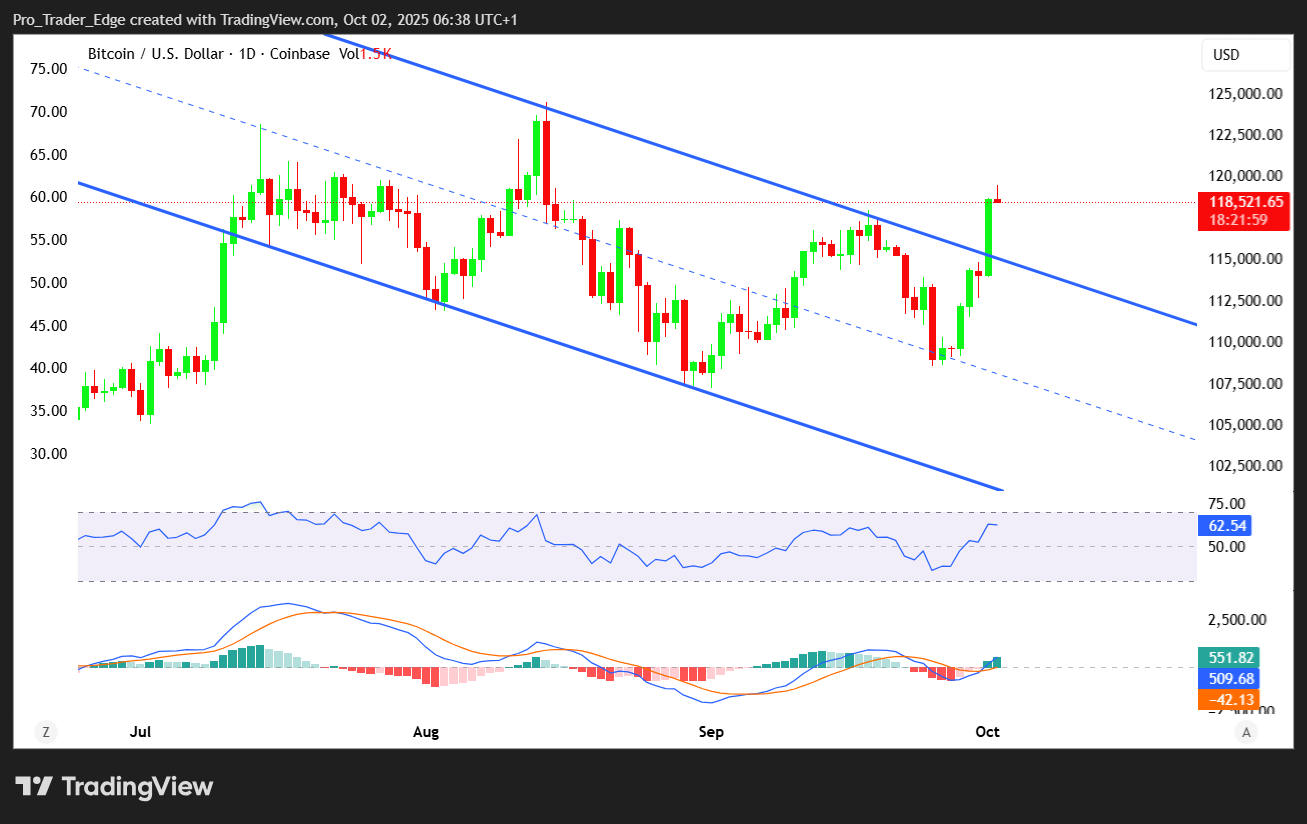1307x824 pixels.
Task: Click the RSI value label 62.54
Action: click(1223, 525)
